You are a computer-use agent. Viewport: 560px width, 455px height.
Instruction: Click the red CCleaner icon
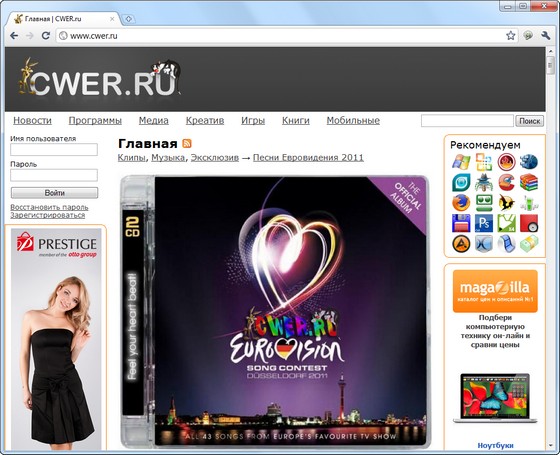506,182
